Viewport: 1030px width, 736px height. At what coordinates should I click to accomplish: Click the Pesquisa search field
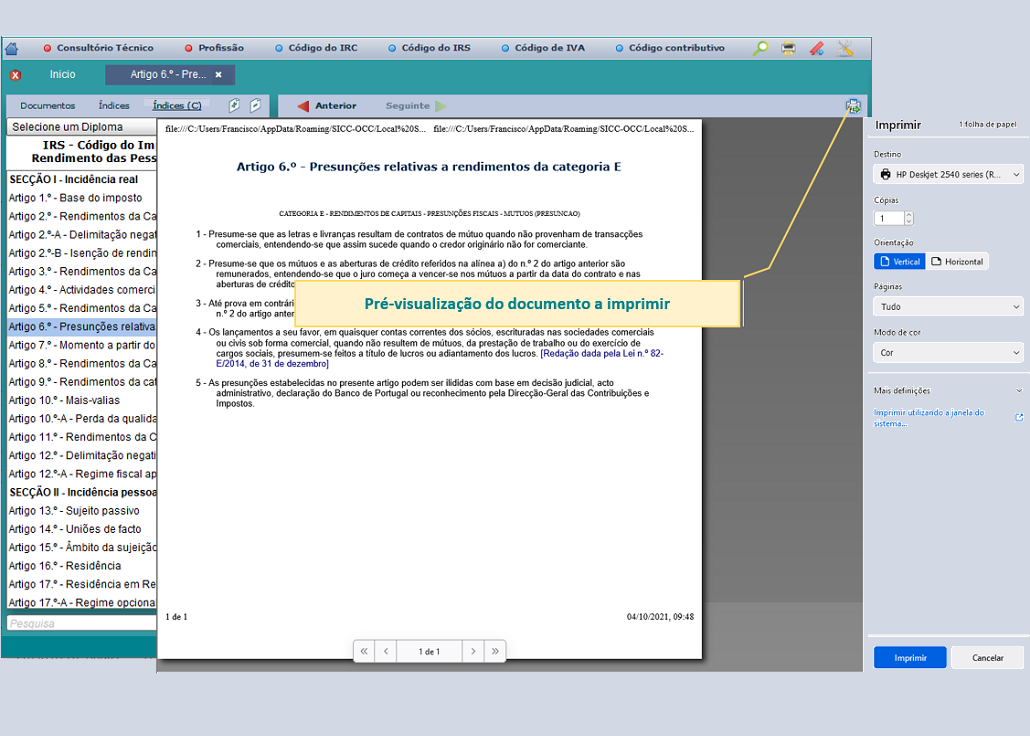[x=81, y=624]
